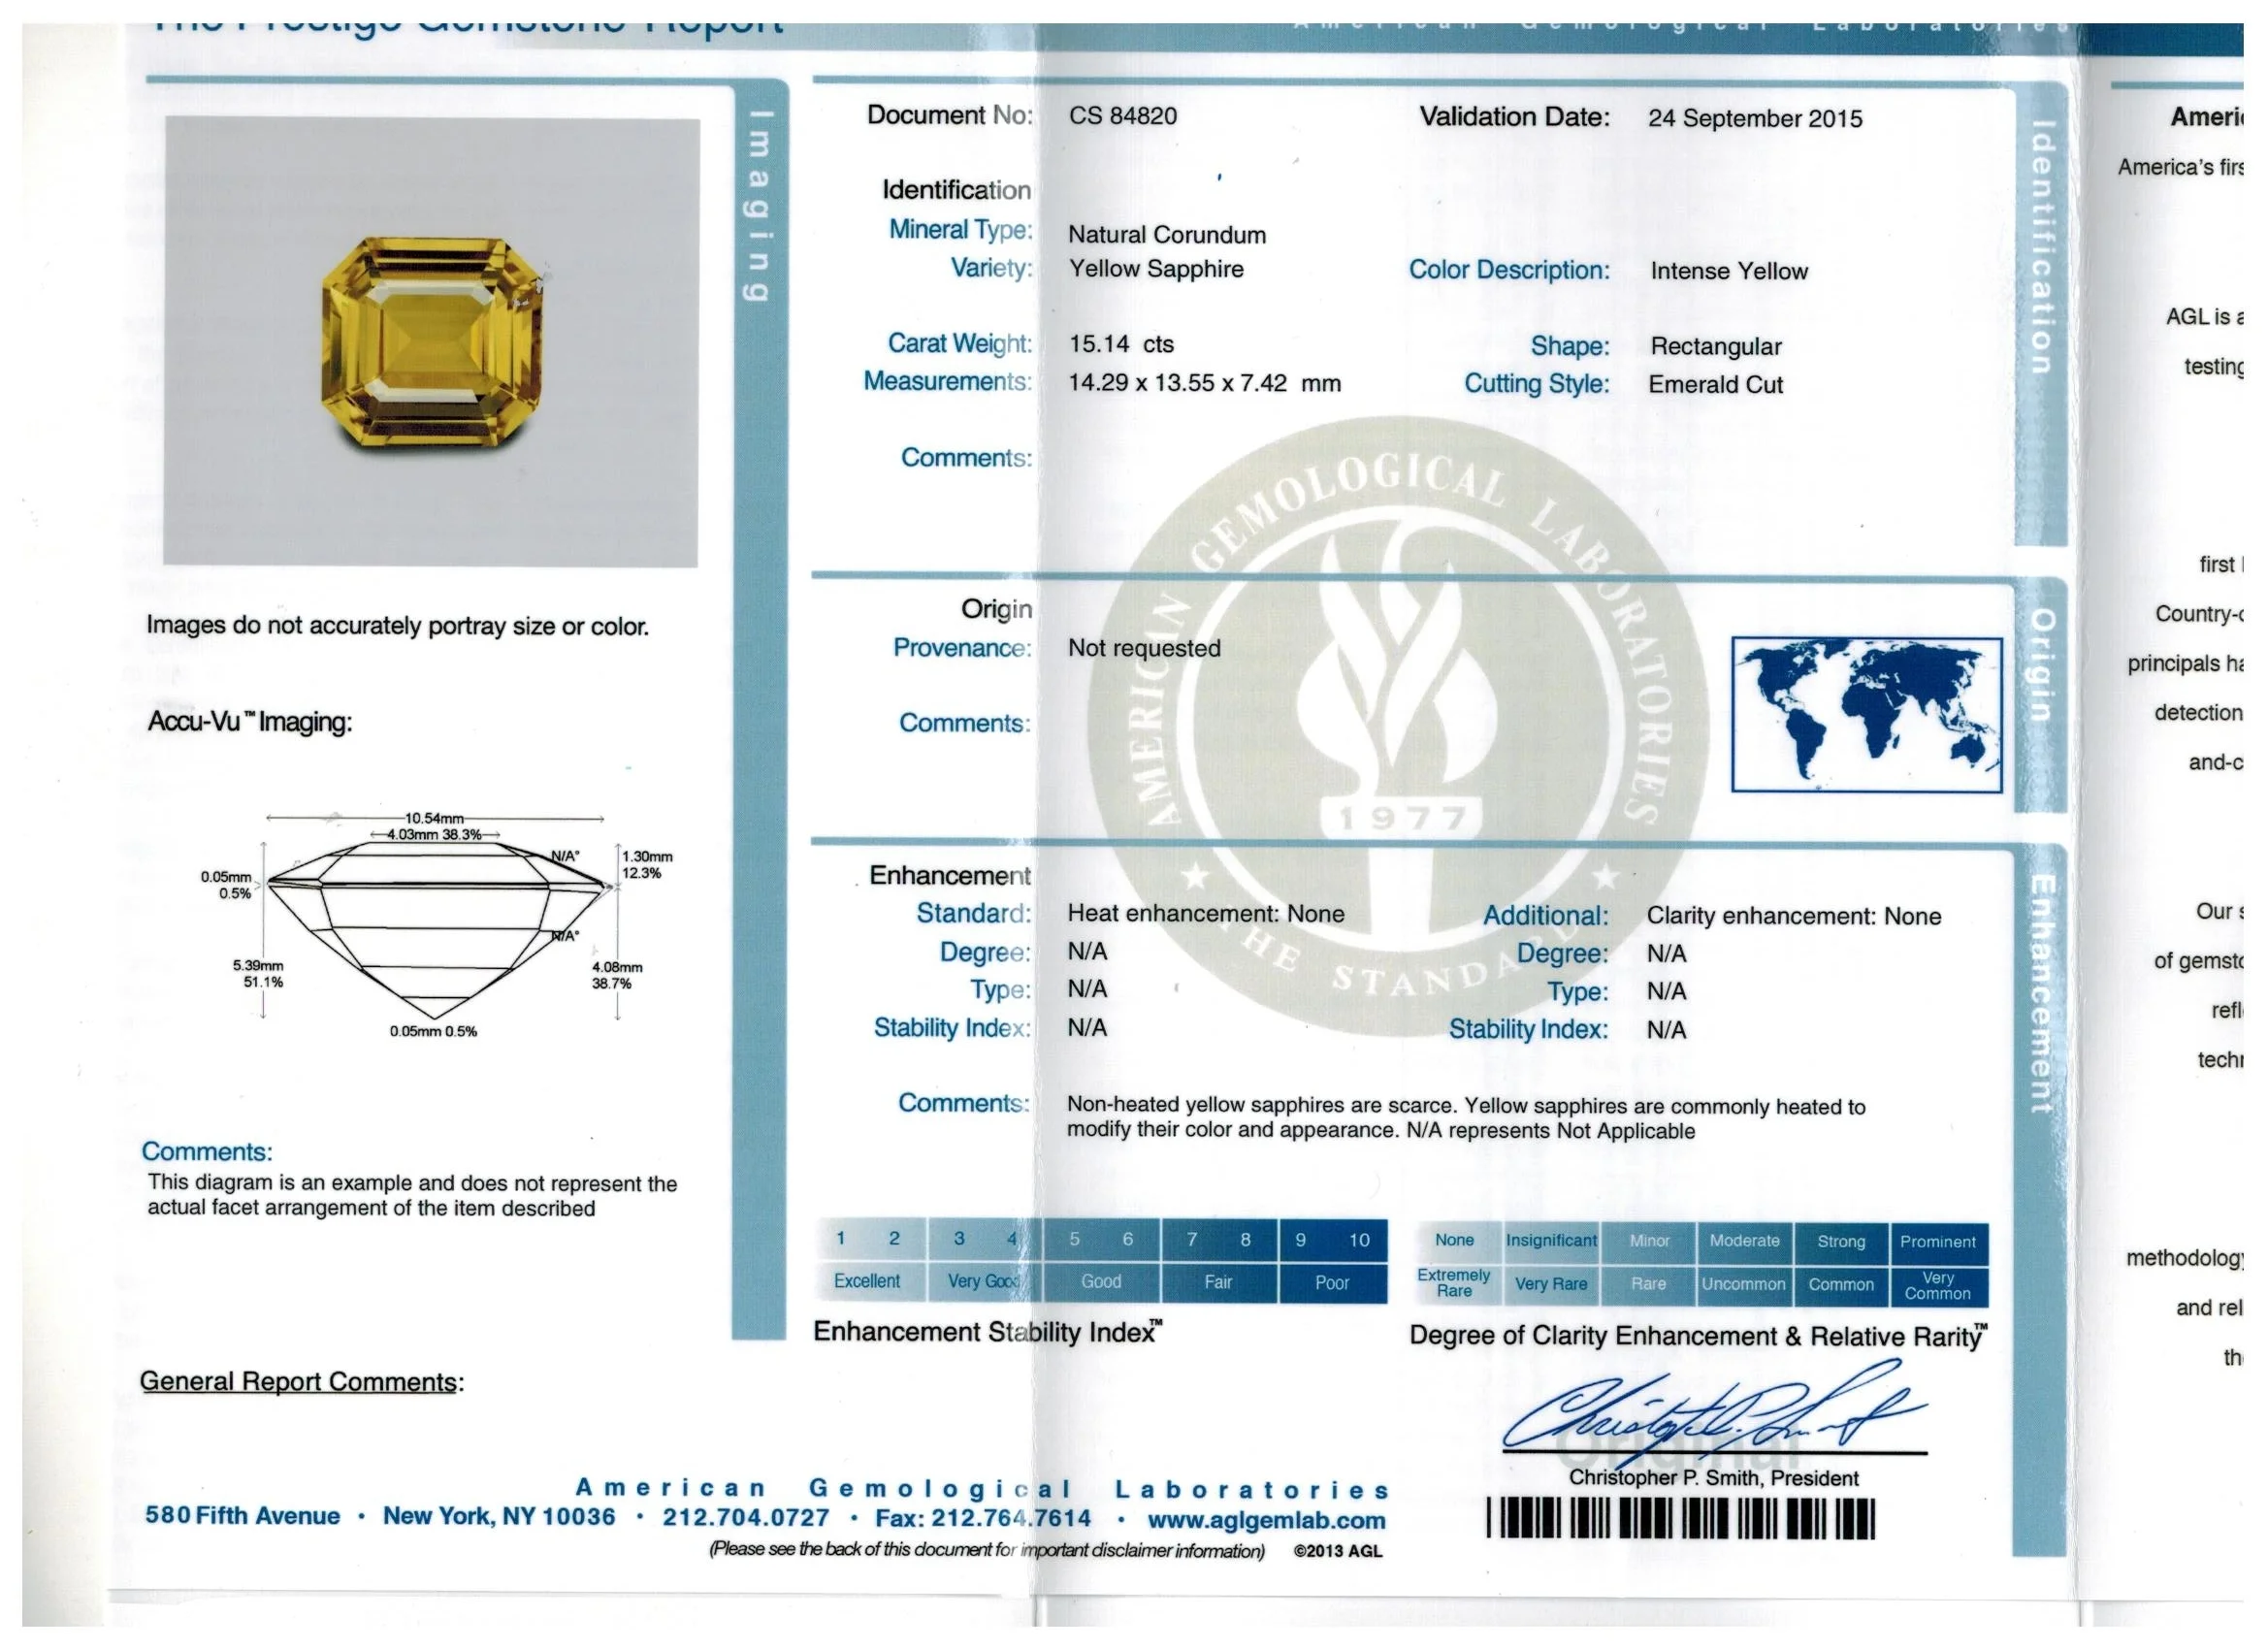
Task: Click the Strong clarity scale cell
Action: (x=1841, y=1243)
